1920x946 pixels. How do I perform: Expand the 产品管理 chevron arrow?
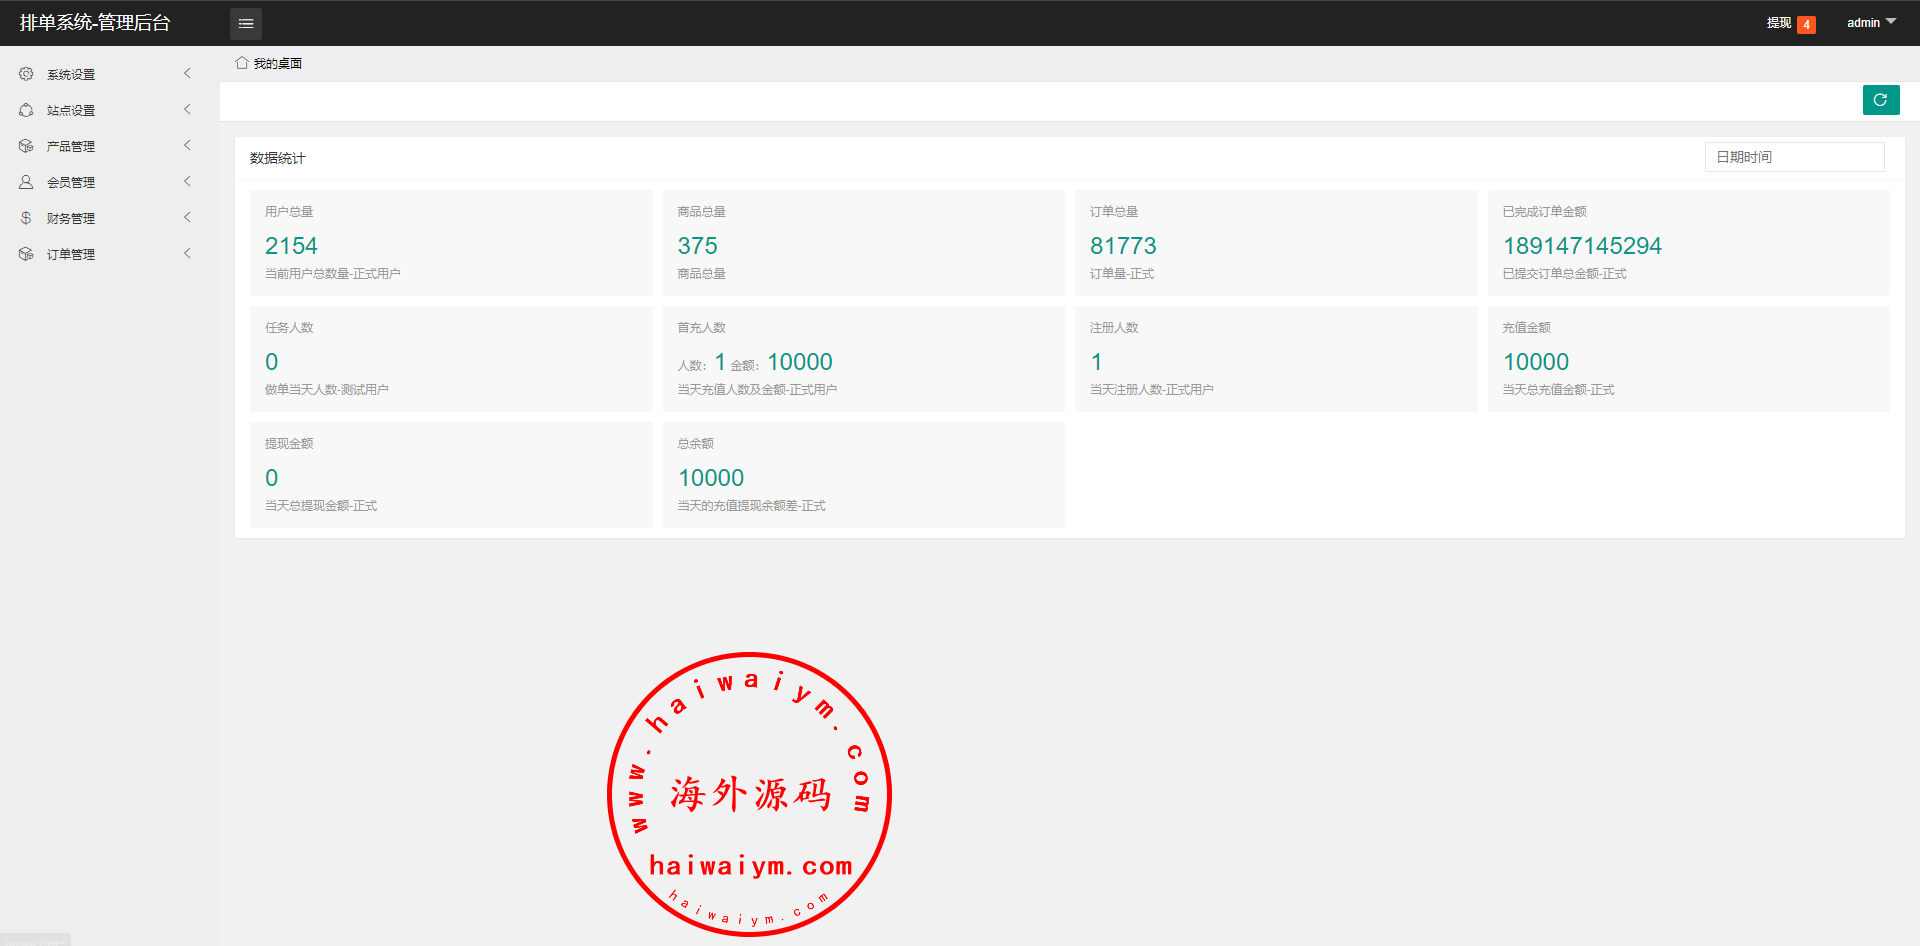[187, 146]
